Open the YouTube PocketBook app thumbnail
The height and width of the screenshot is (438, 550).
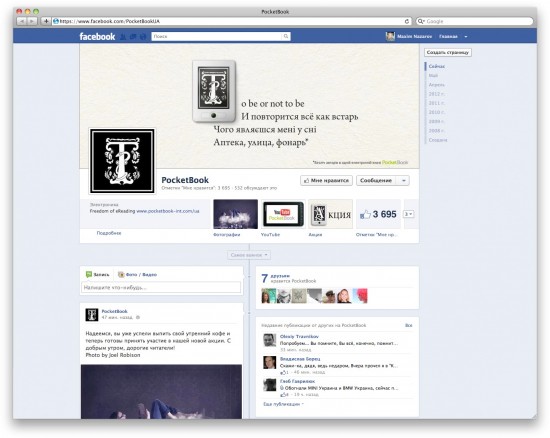[283, 214]
